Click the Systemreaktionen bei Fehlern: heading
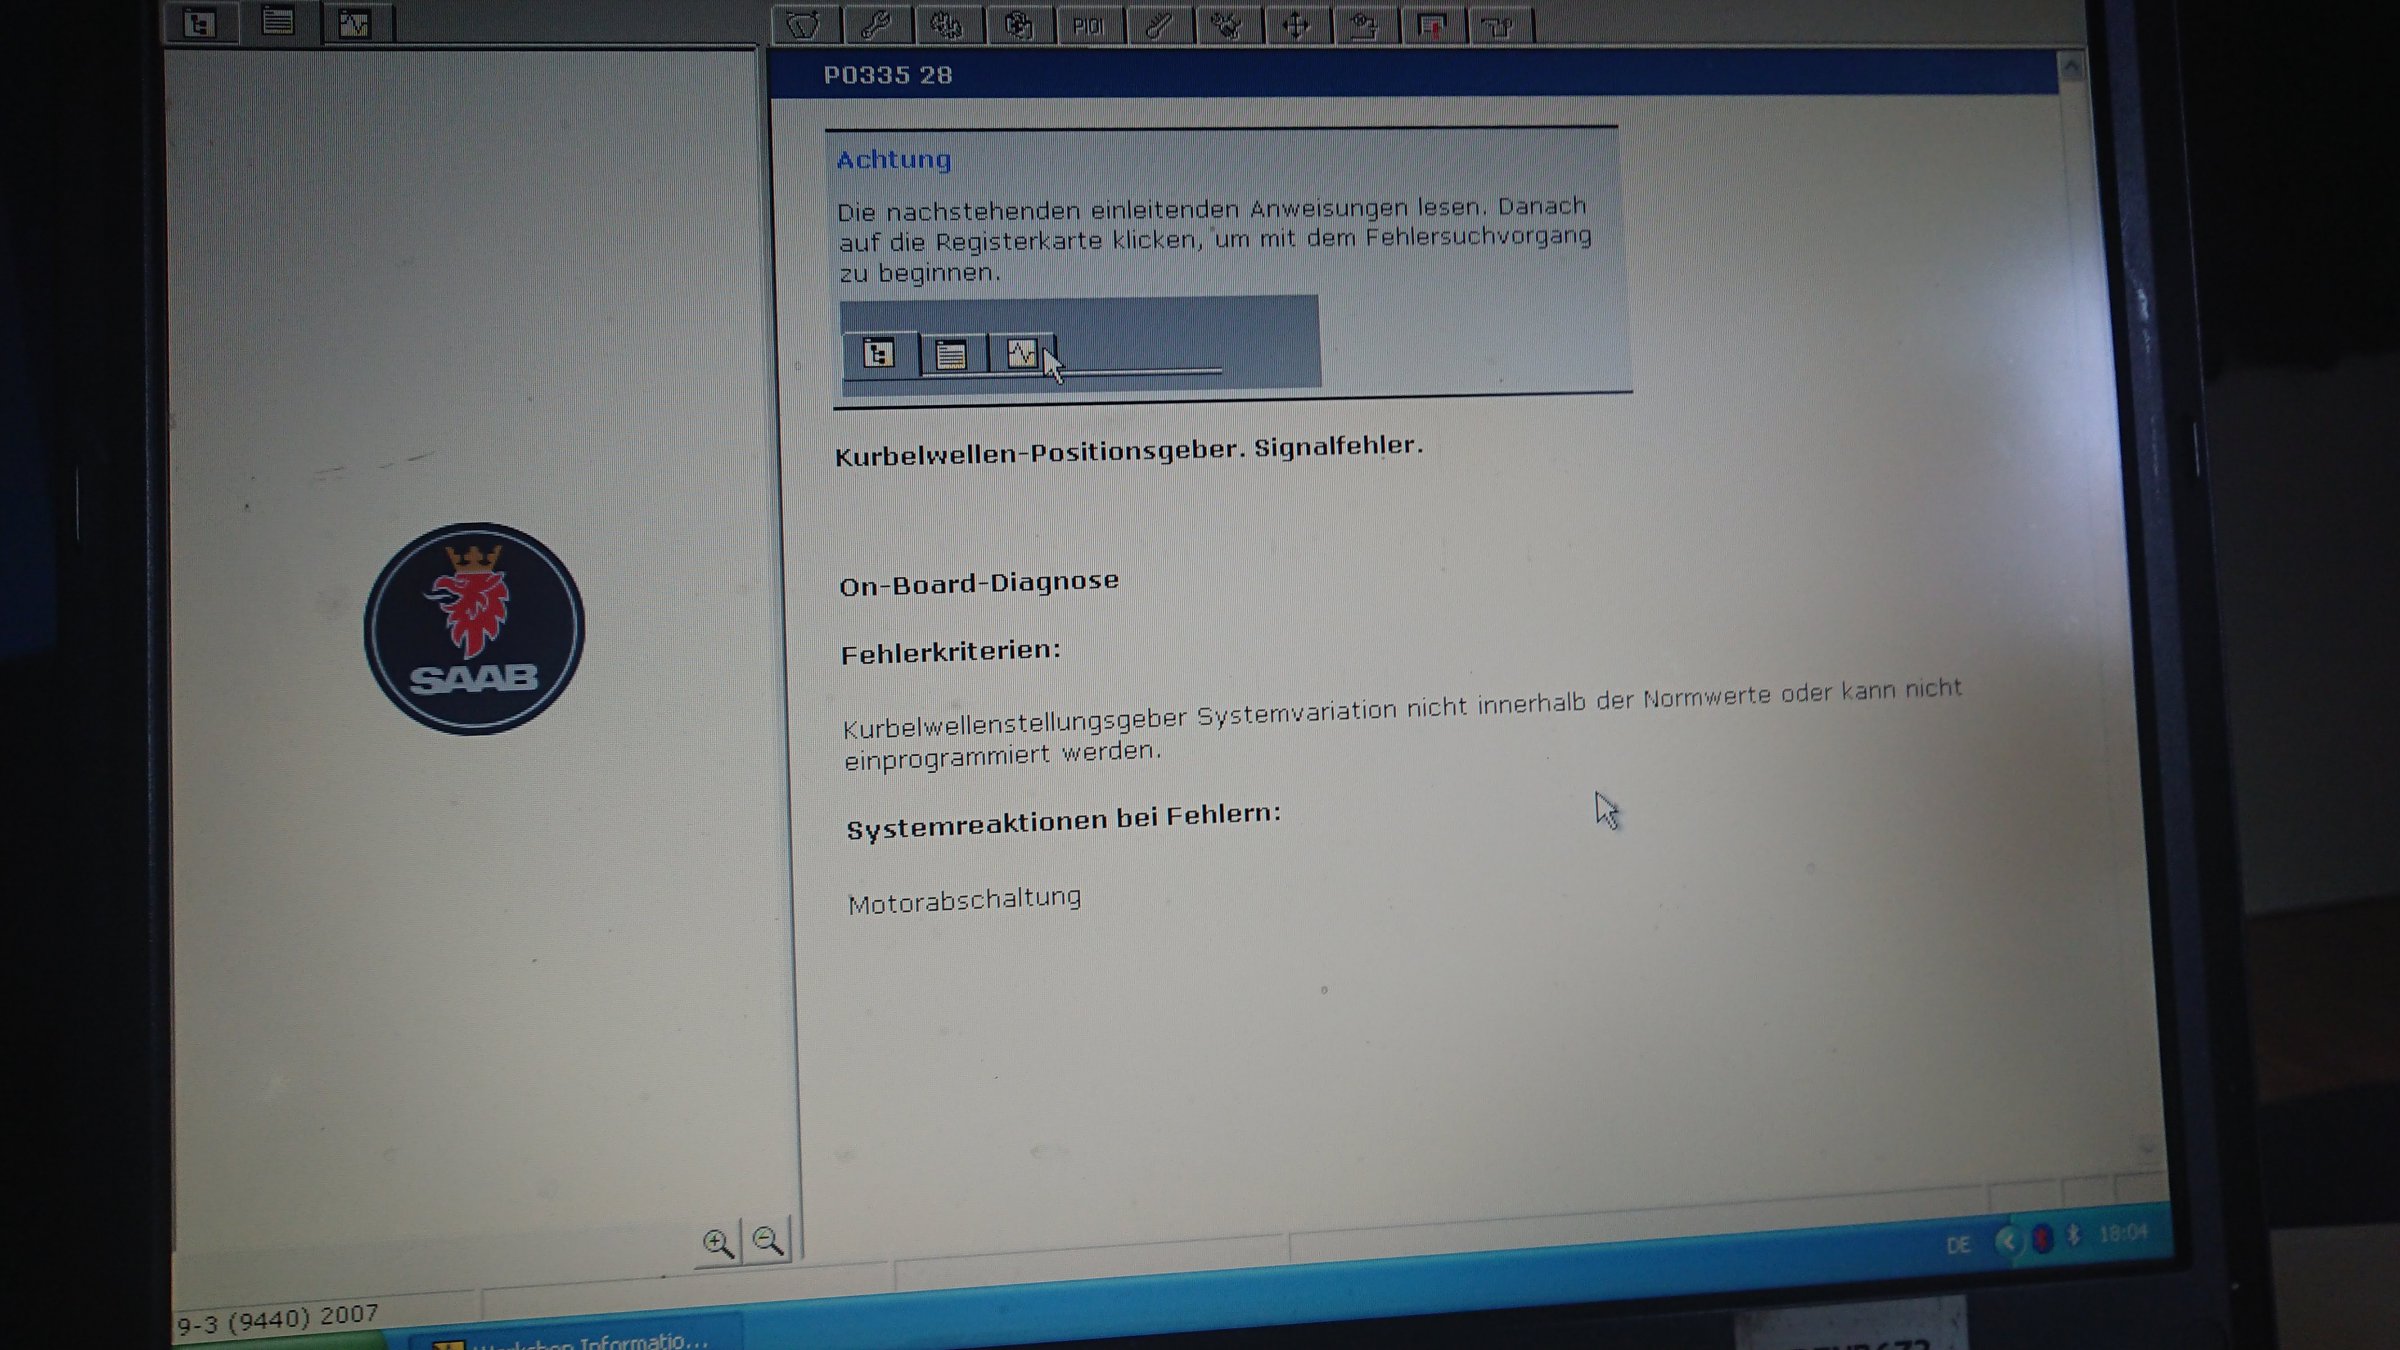The height and width of the screenshot is (1350, 2400). click(1063, 821)
